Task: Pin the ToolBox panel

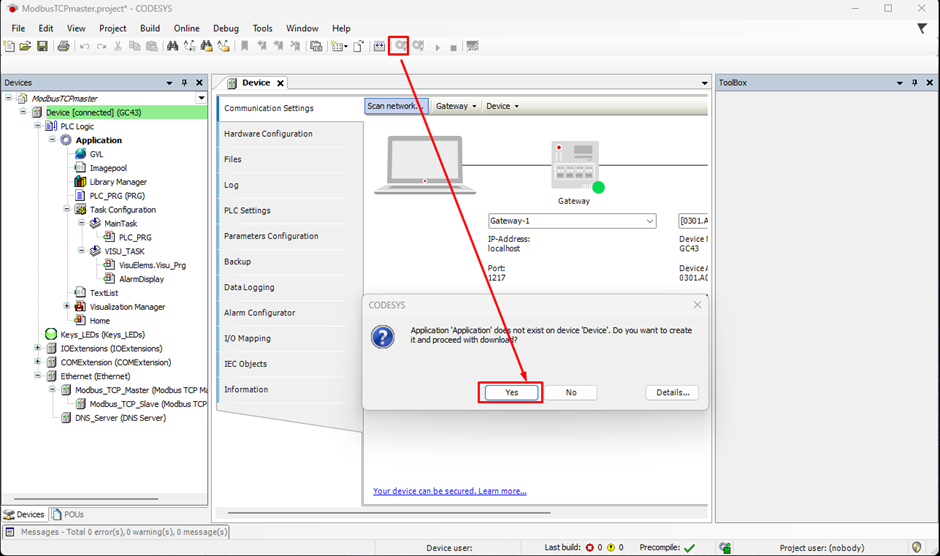Action: click(915, 83)
